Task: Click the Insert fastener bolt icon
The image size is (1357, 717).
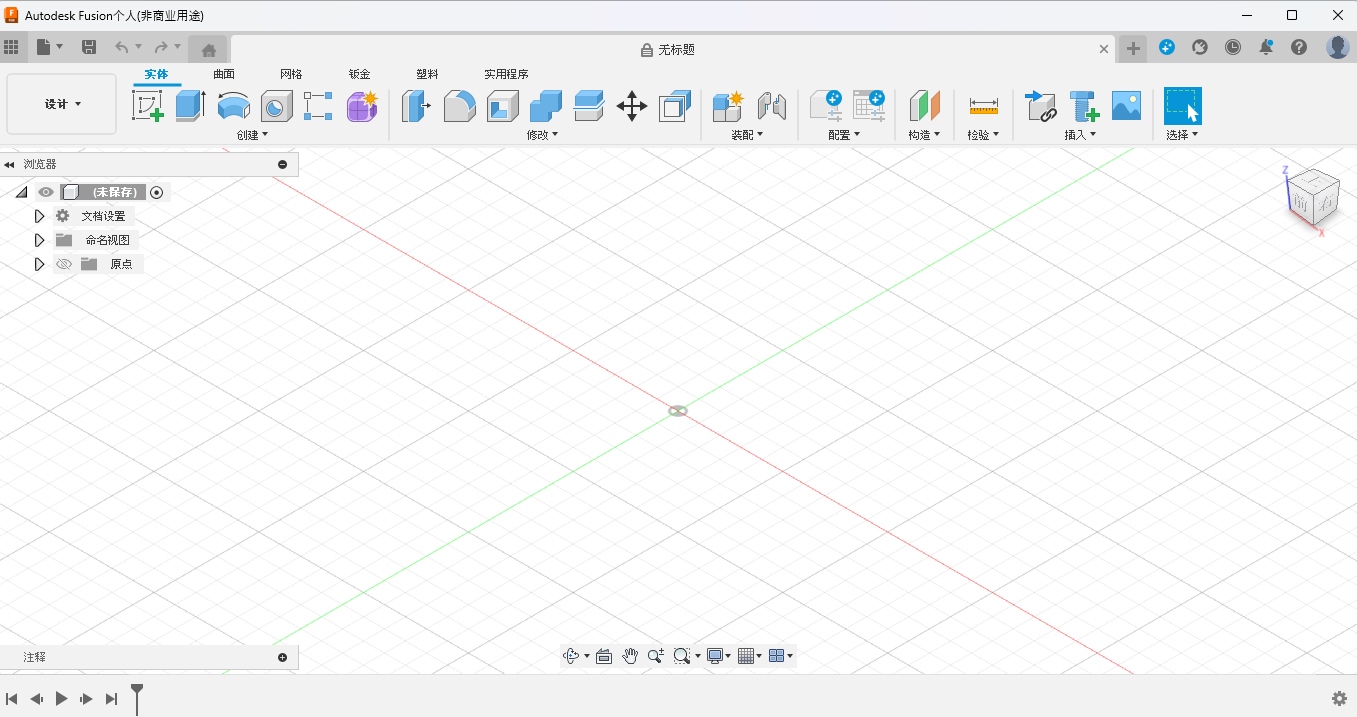Action: coord(1084,106)
